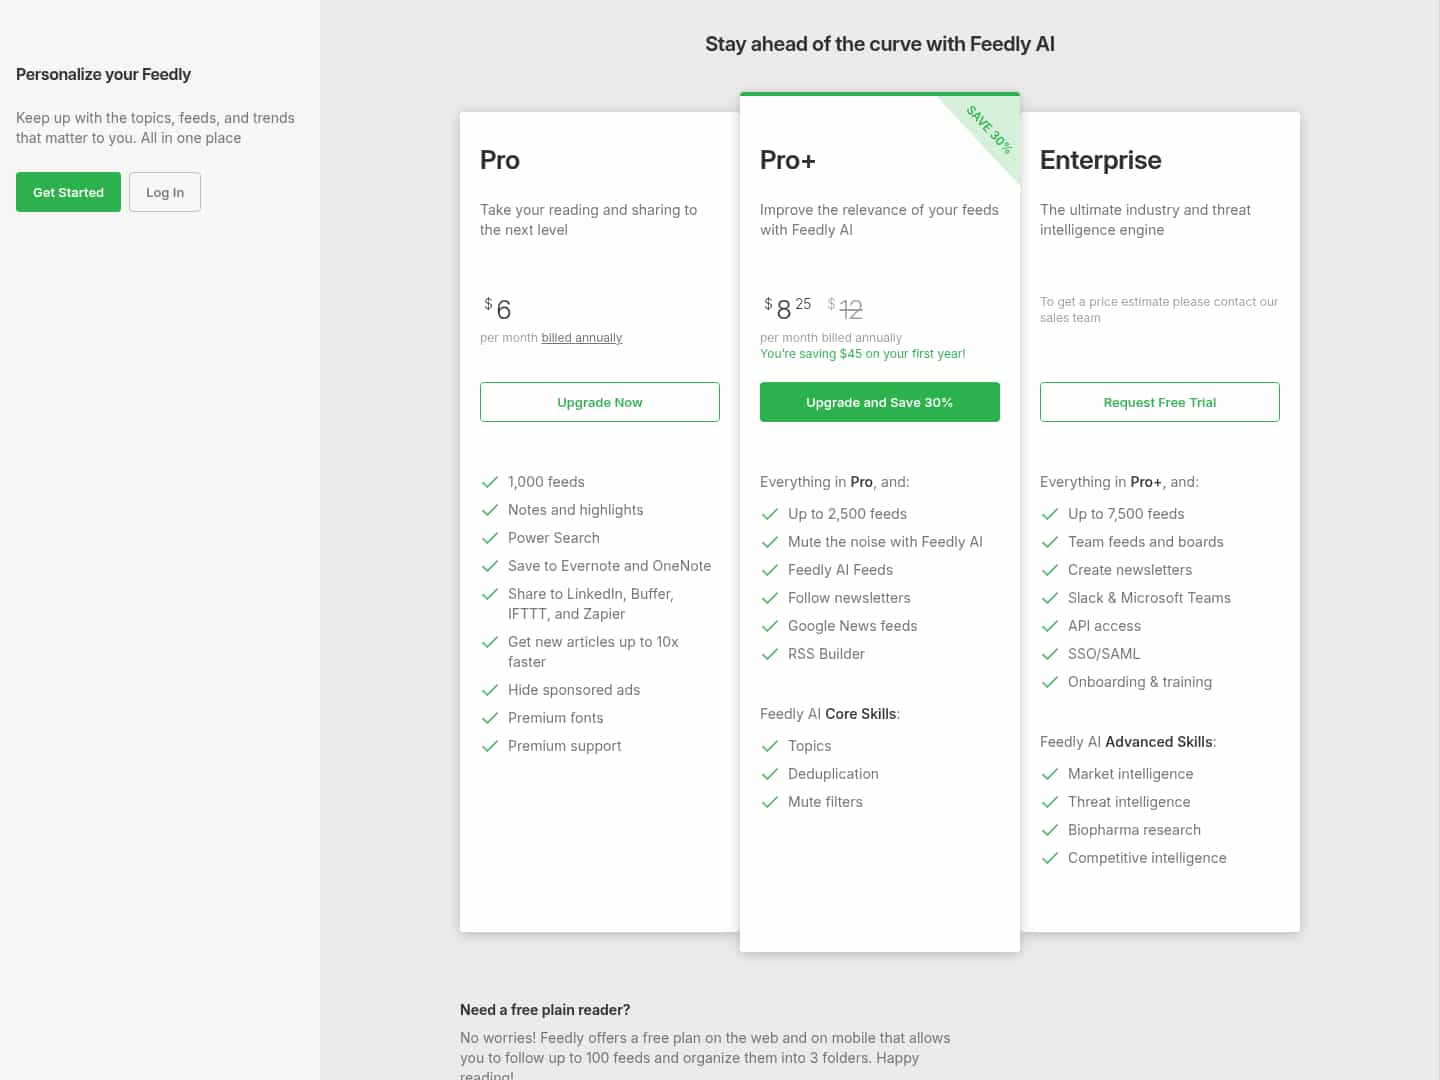The height and width of the screenshot is (1080, 1440).
Task: Click the green Get Started button
Action: 68,192
